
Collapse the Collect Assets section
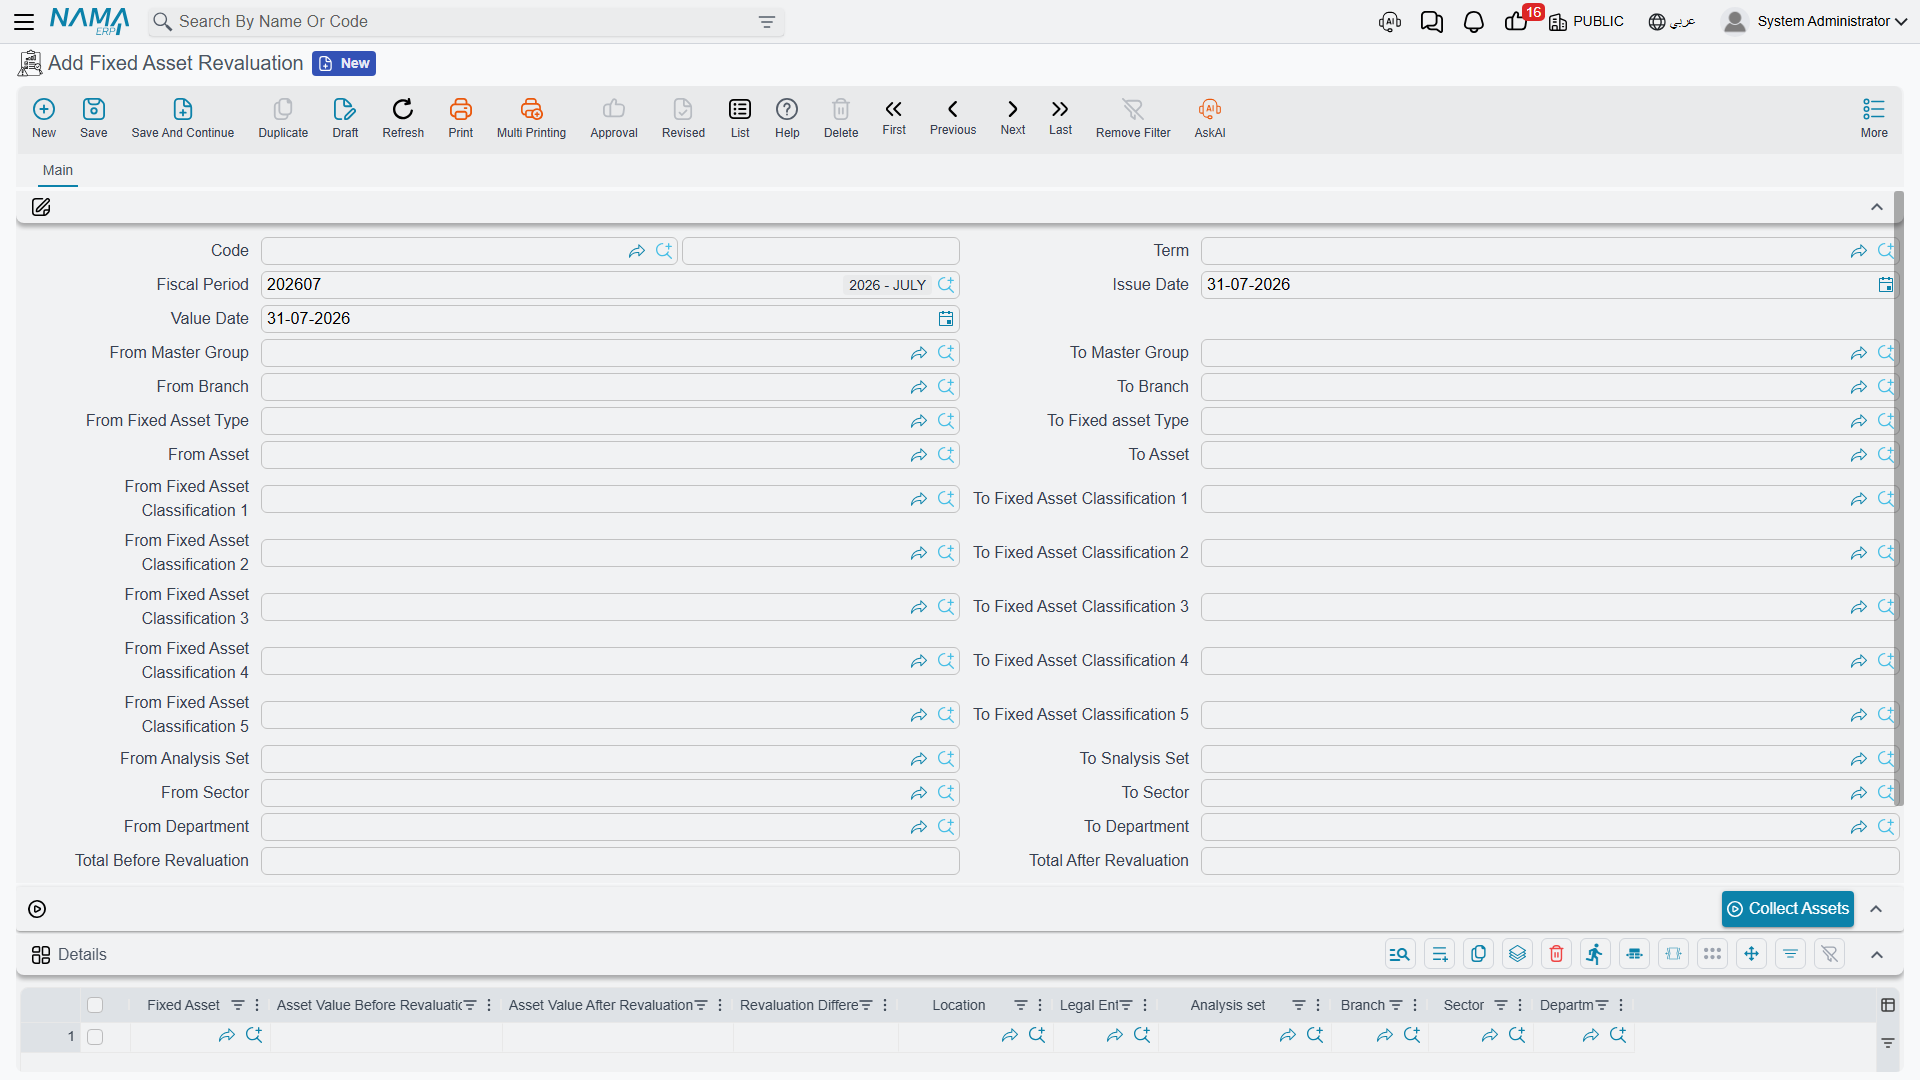click(x=1877, y=909)
